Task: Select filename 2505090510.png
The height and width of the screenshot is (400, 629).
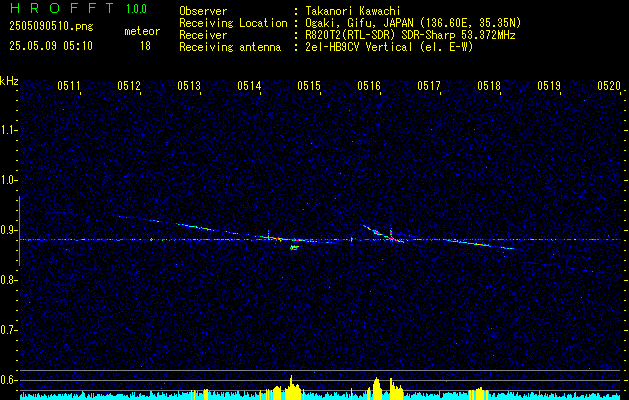Action: 51,26
